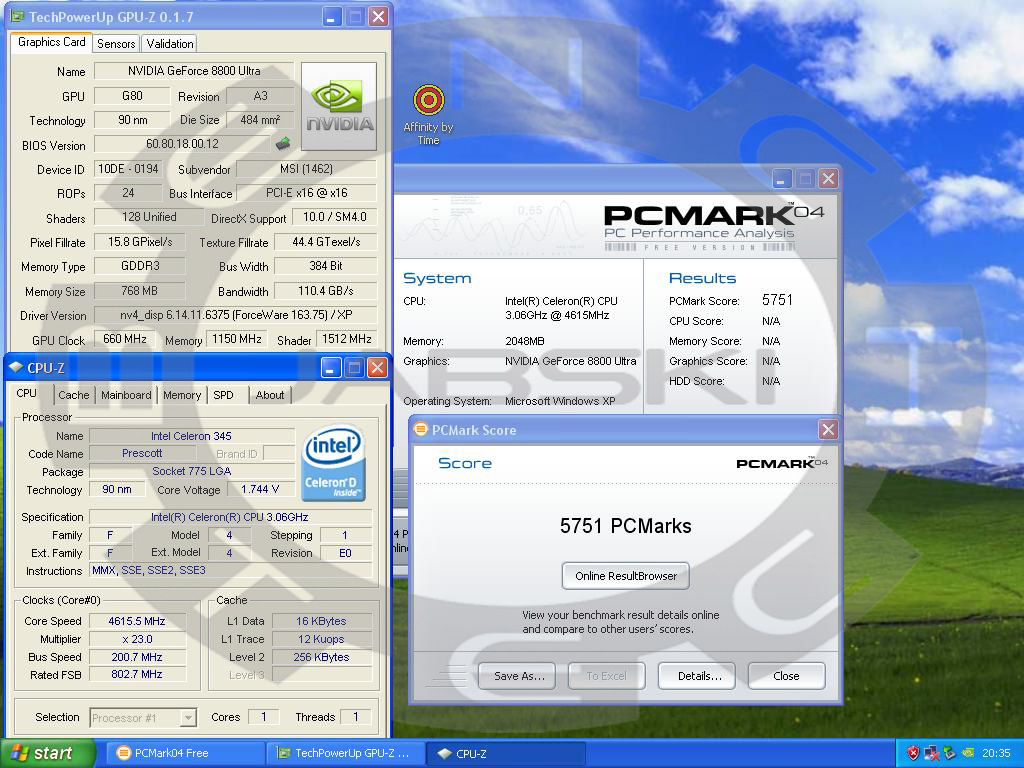The width and height of the screenshot is (1024, 768).
Task: Click the Details... button
Action: pyautogui.click(x=697, y=676)
